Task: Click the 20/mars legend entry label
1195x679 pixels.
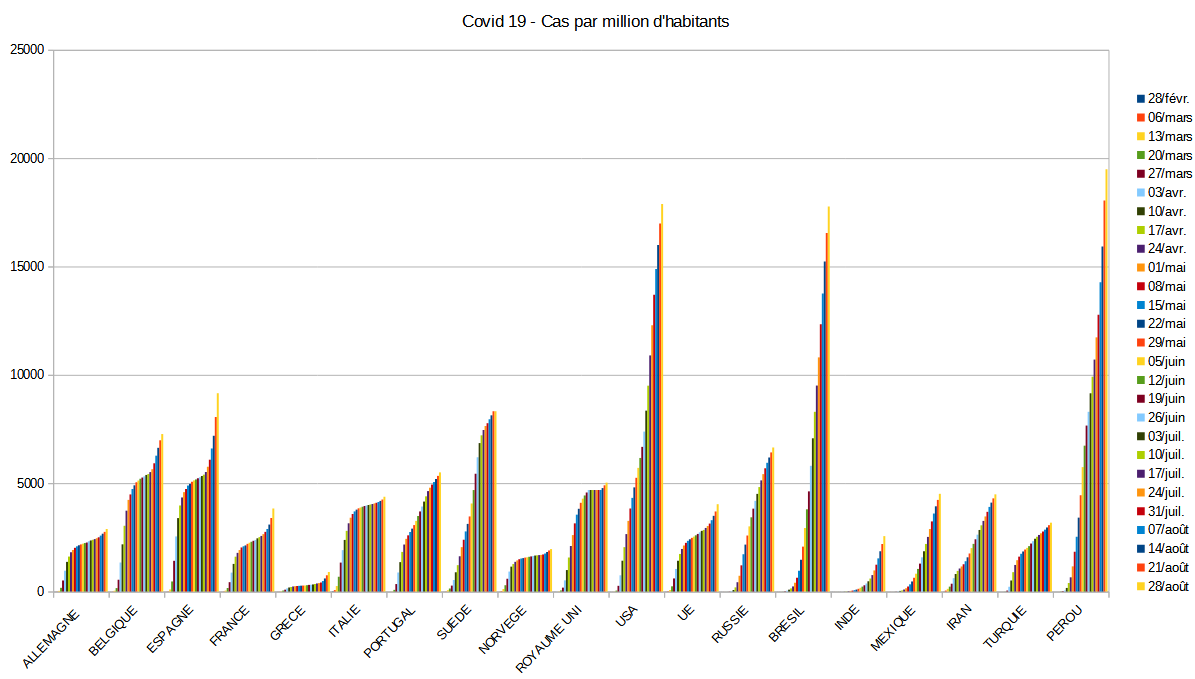Action: [1170, 155]
